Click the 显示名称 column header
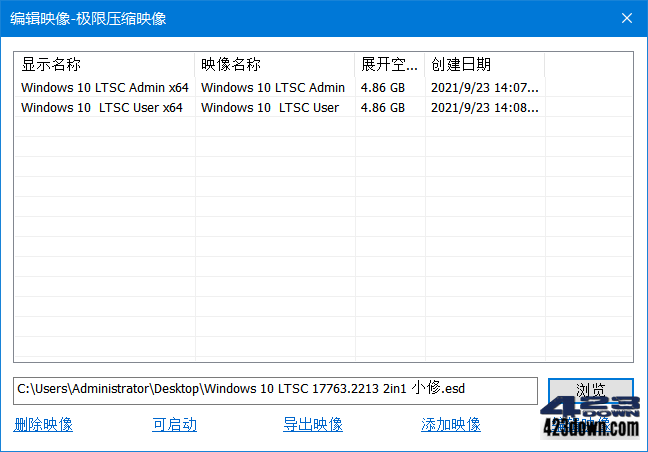The height and width of the screenshot is (452, 648). [105, 64]
